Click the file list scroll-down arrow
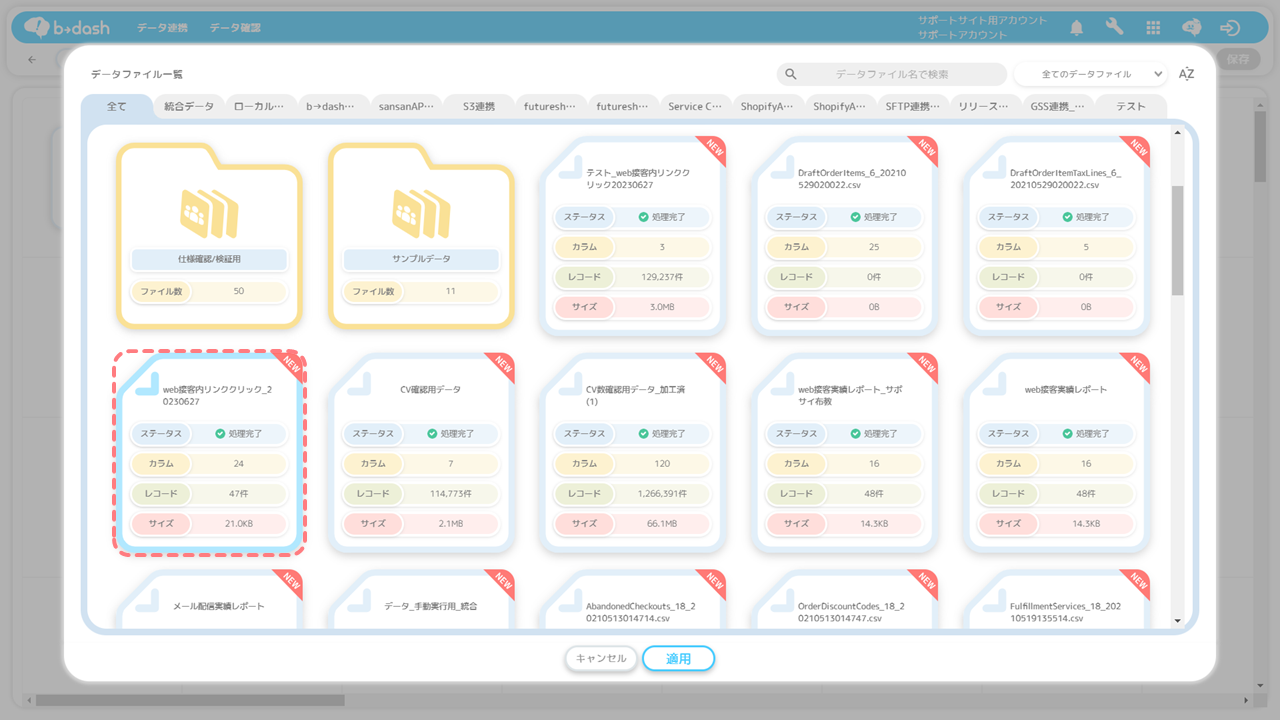The width and height of the screenshot is (1280, 720). tap(1177, 621)
